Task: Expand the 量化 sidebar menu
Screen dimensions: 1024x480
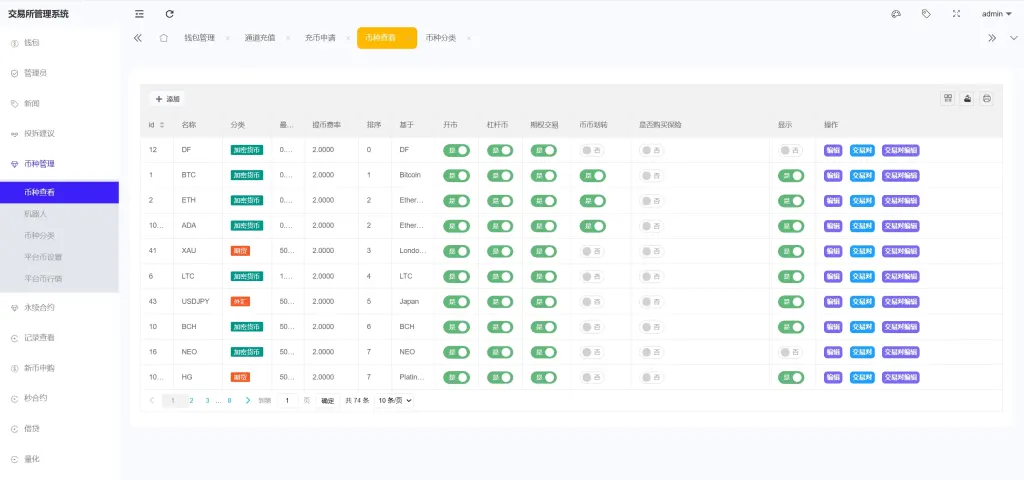Action: click(59, 459)
